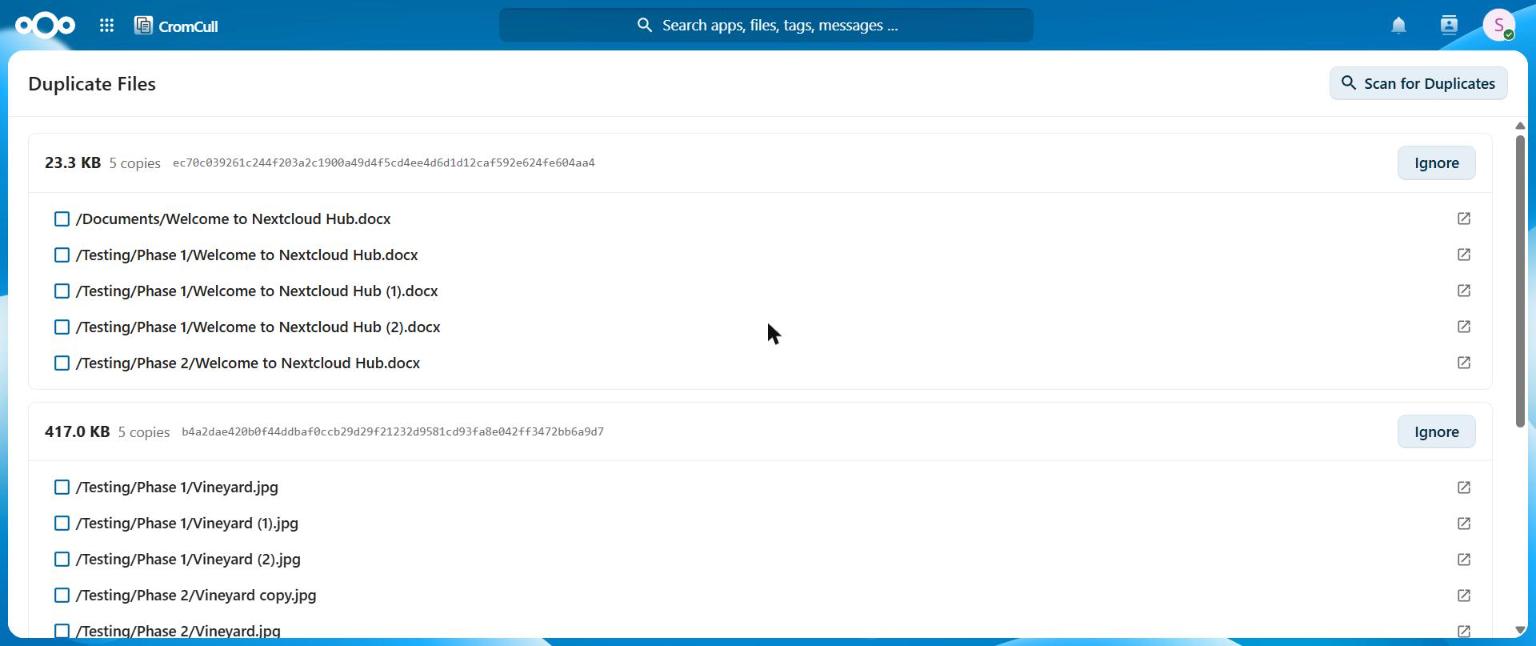
Task: Open Vineyard copy.jpg link icon
Action: point(1464,595)
